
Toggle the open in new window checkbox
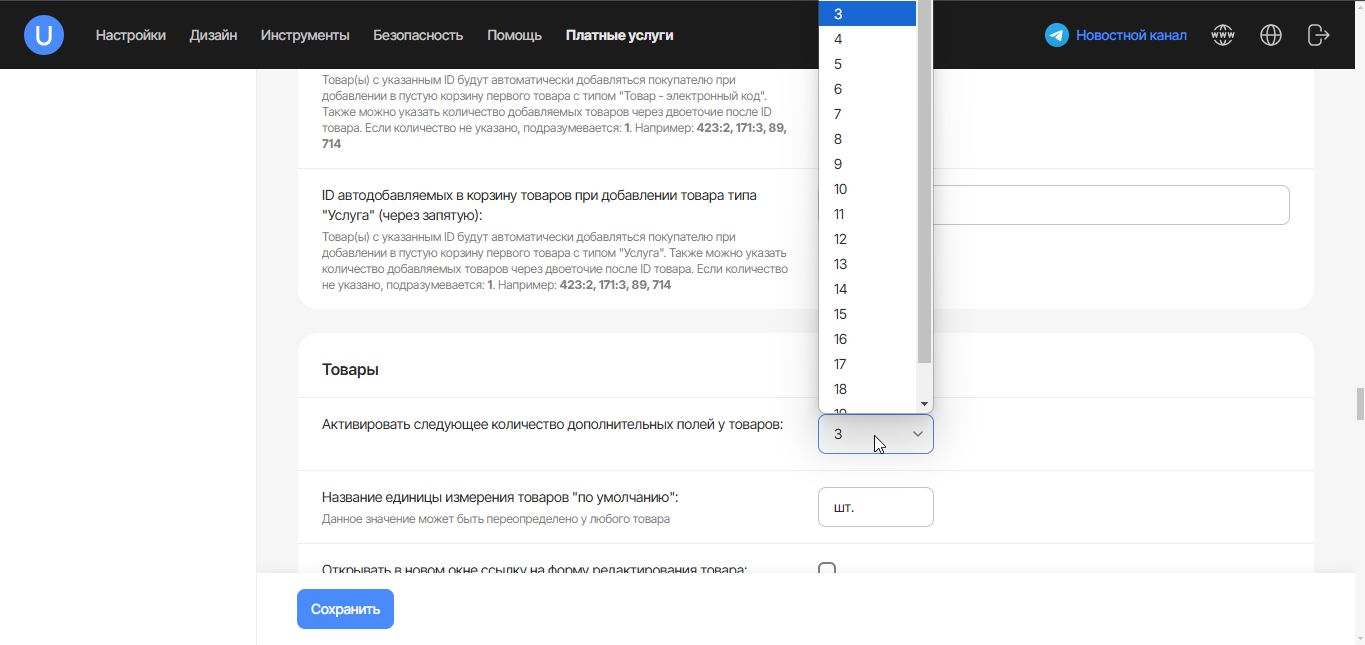click(x=827, y=570)
